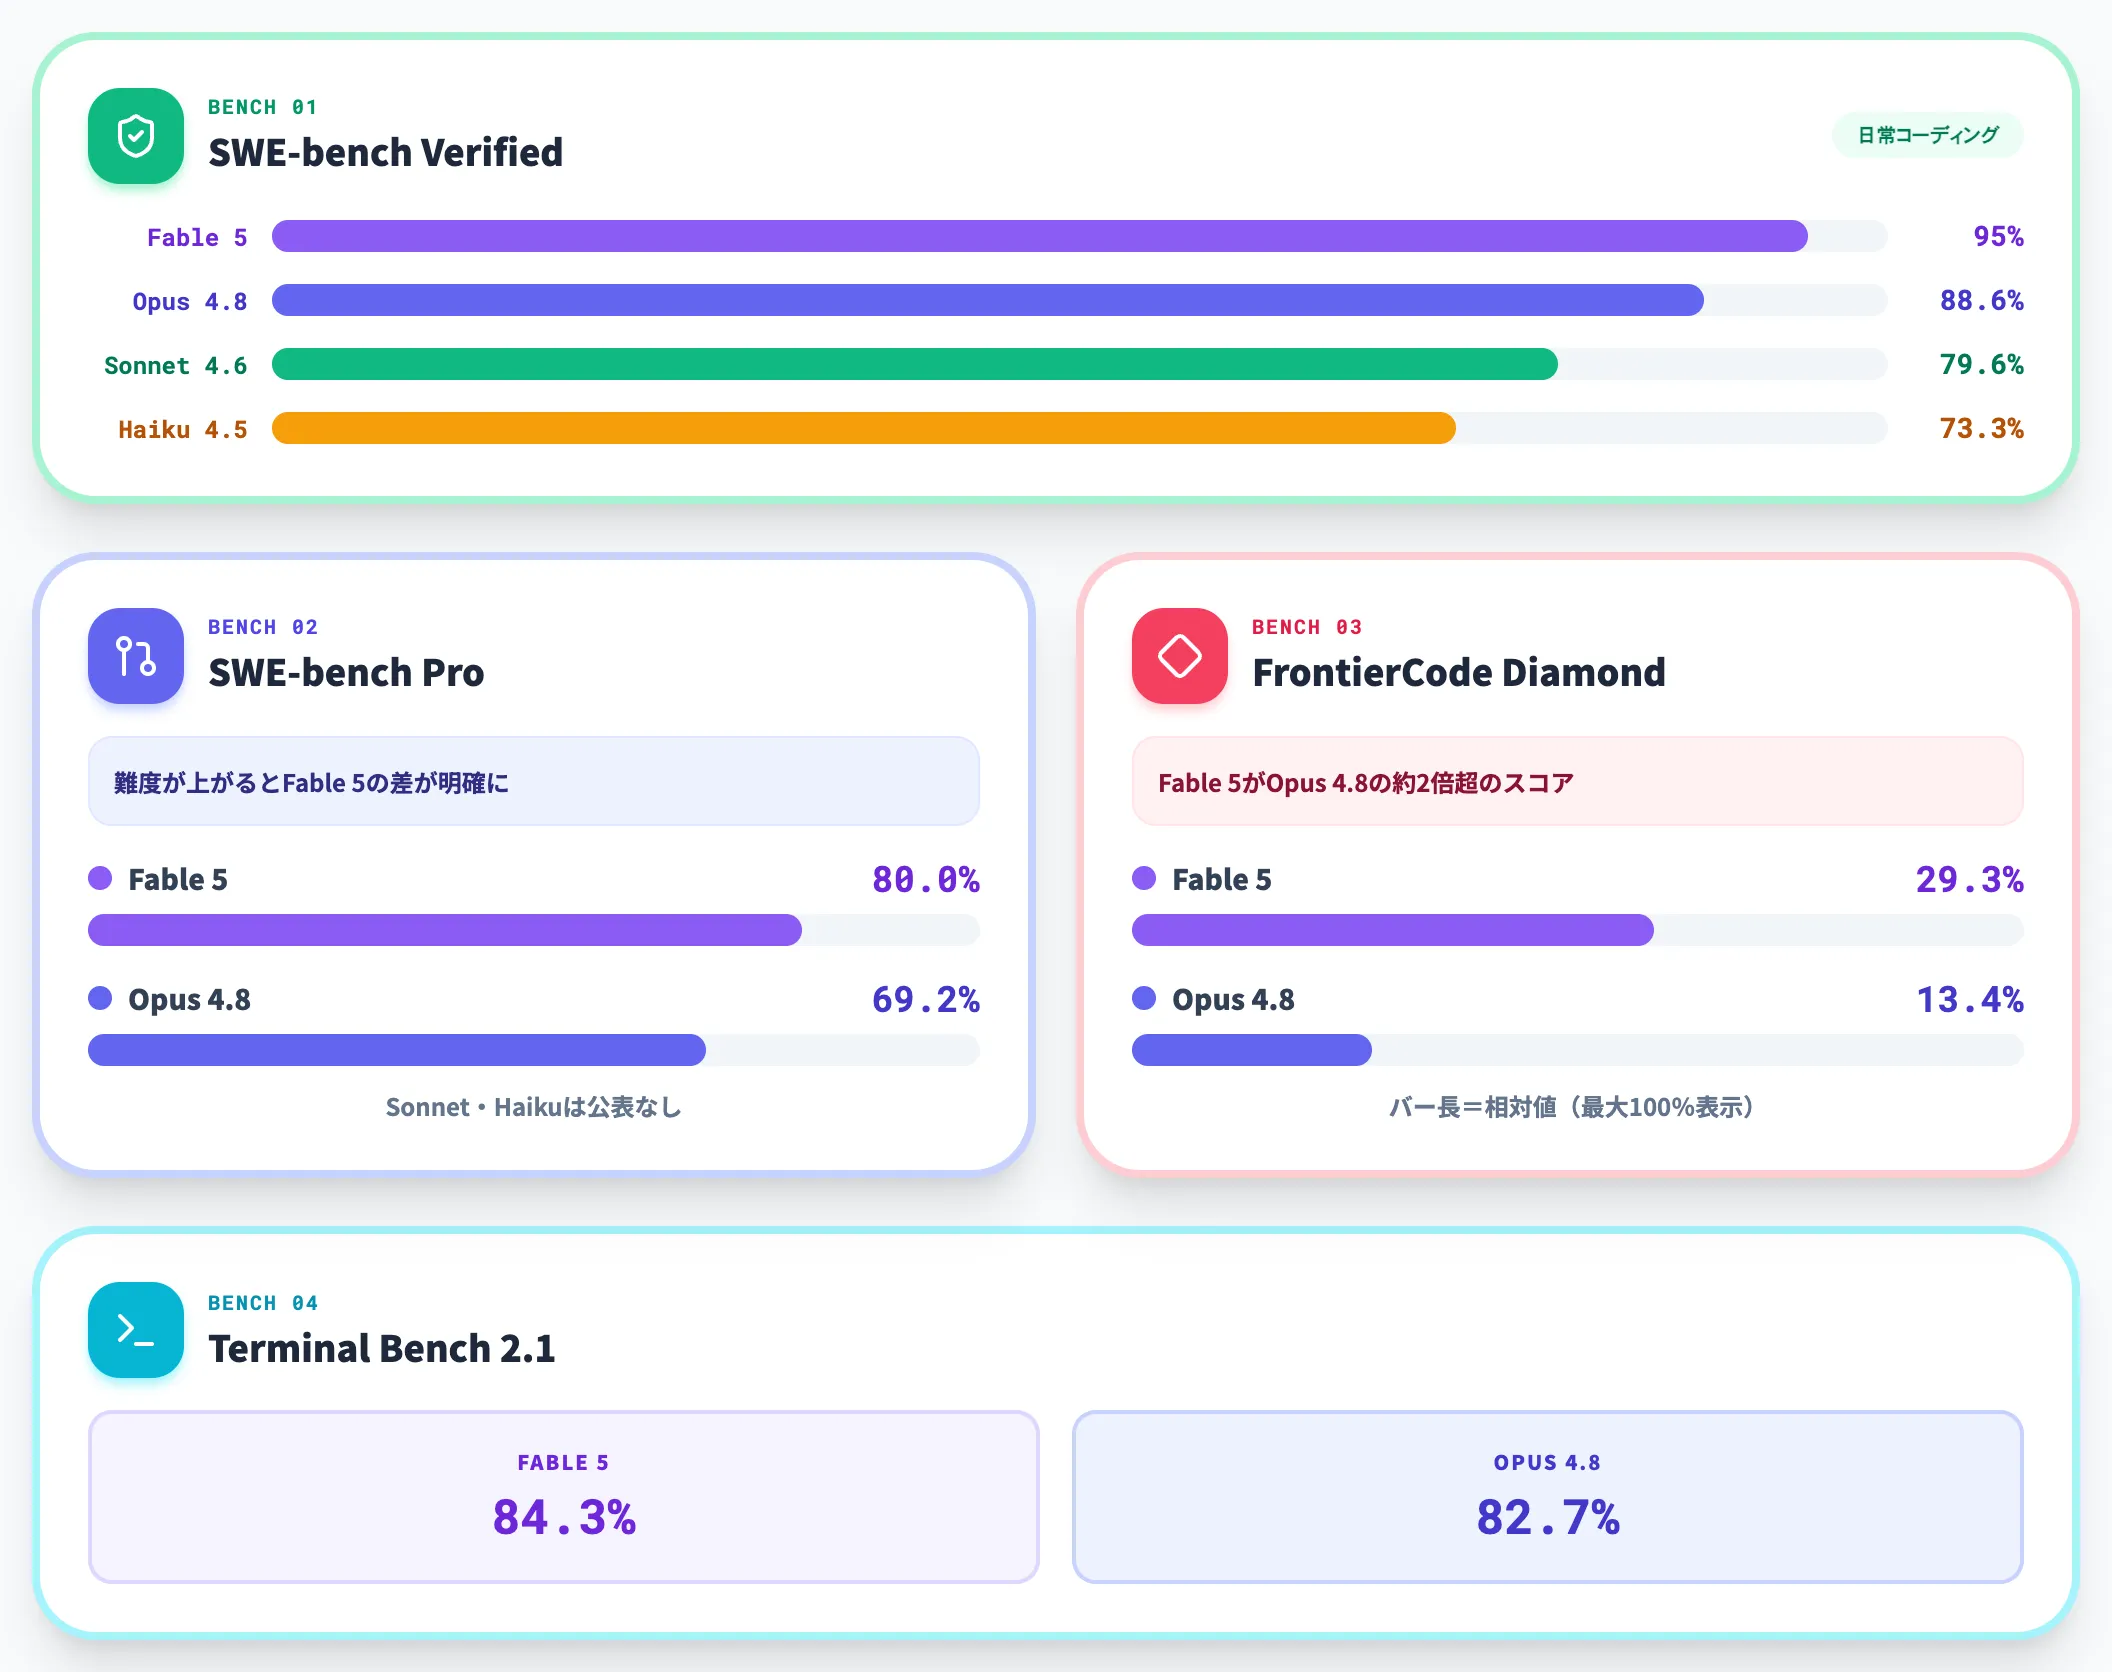Click the Opus 4.8 dot in FrontierCode Diamond
Image resolution: width=2112 pixels, height=1672 pixels.
click(x=1144, y=998)
